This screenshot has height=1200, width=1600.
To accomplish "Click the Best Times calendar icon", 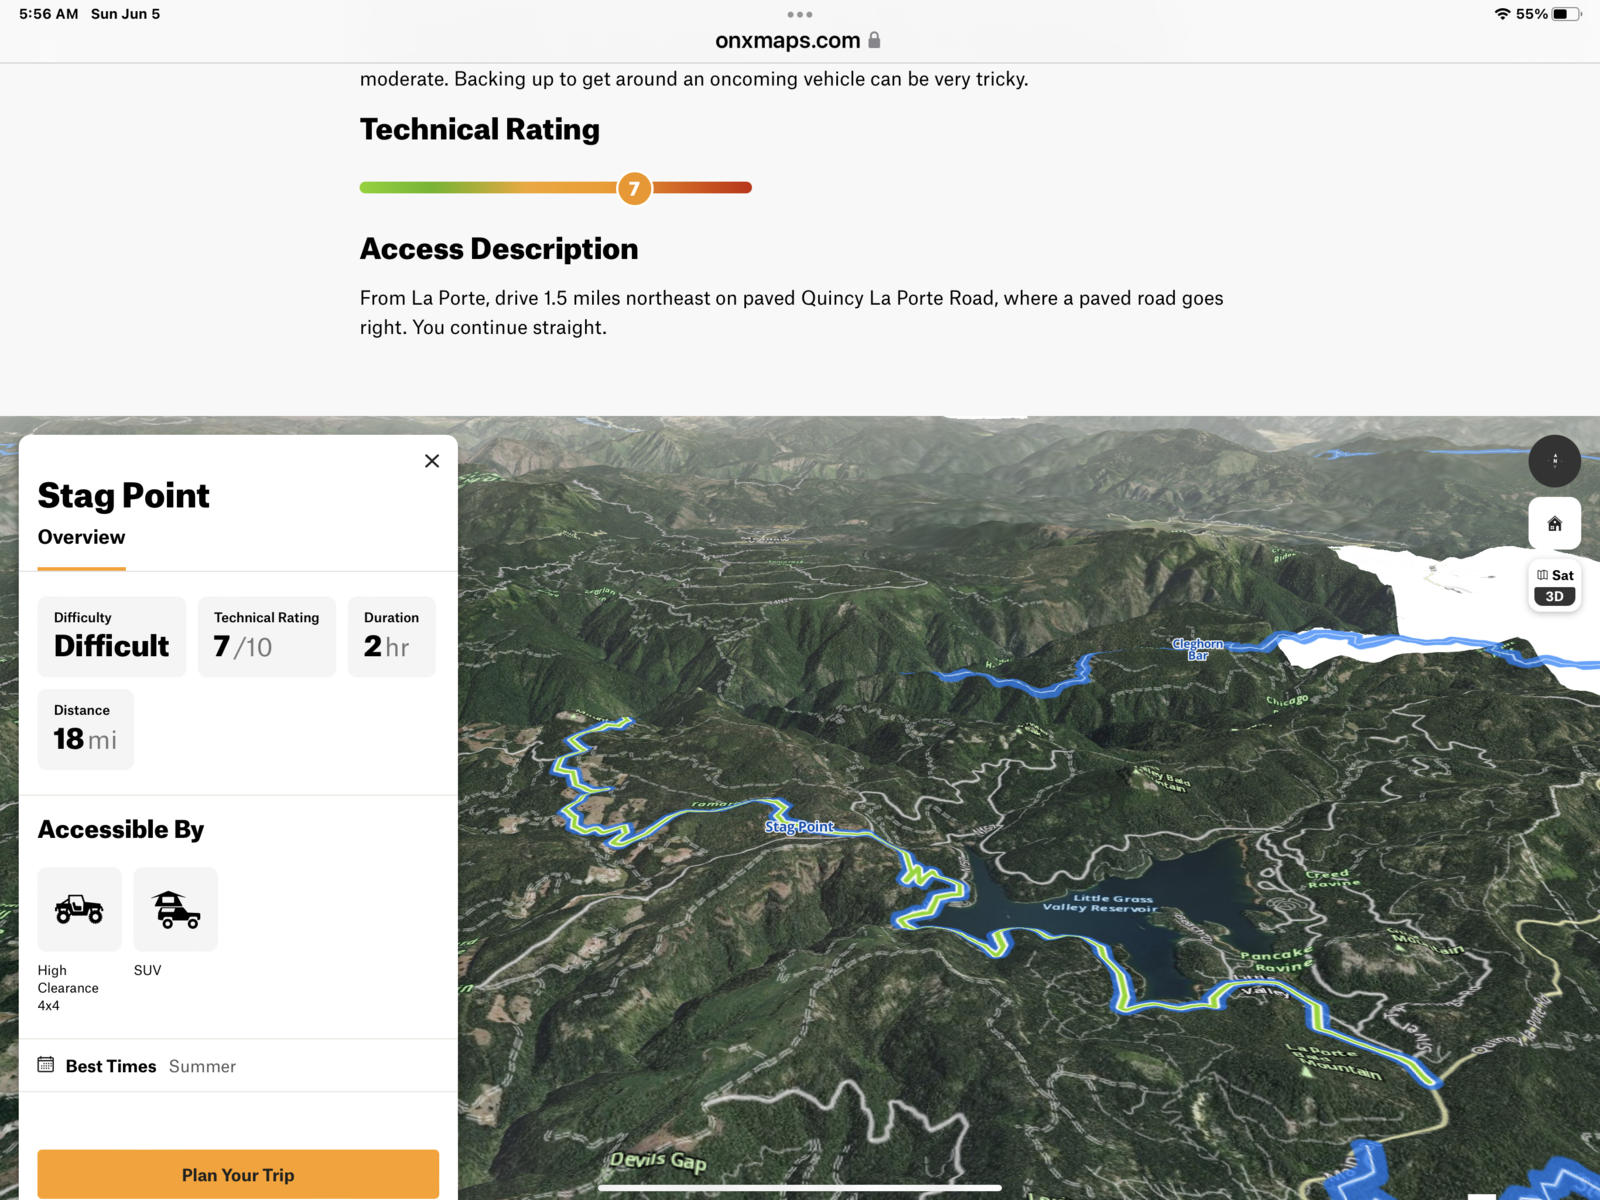I will (x=46, y=1065).
